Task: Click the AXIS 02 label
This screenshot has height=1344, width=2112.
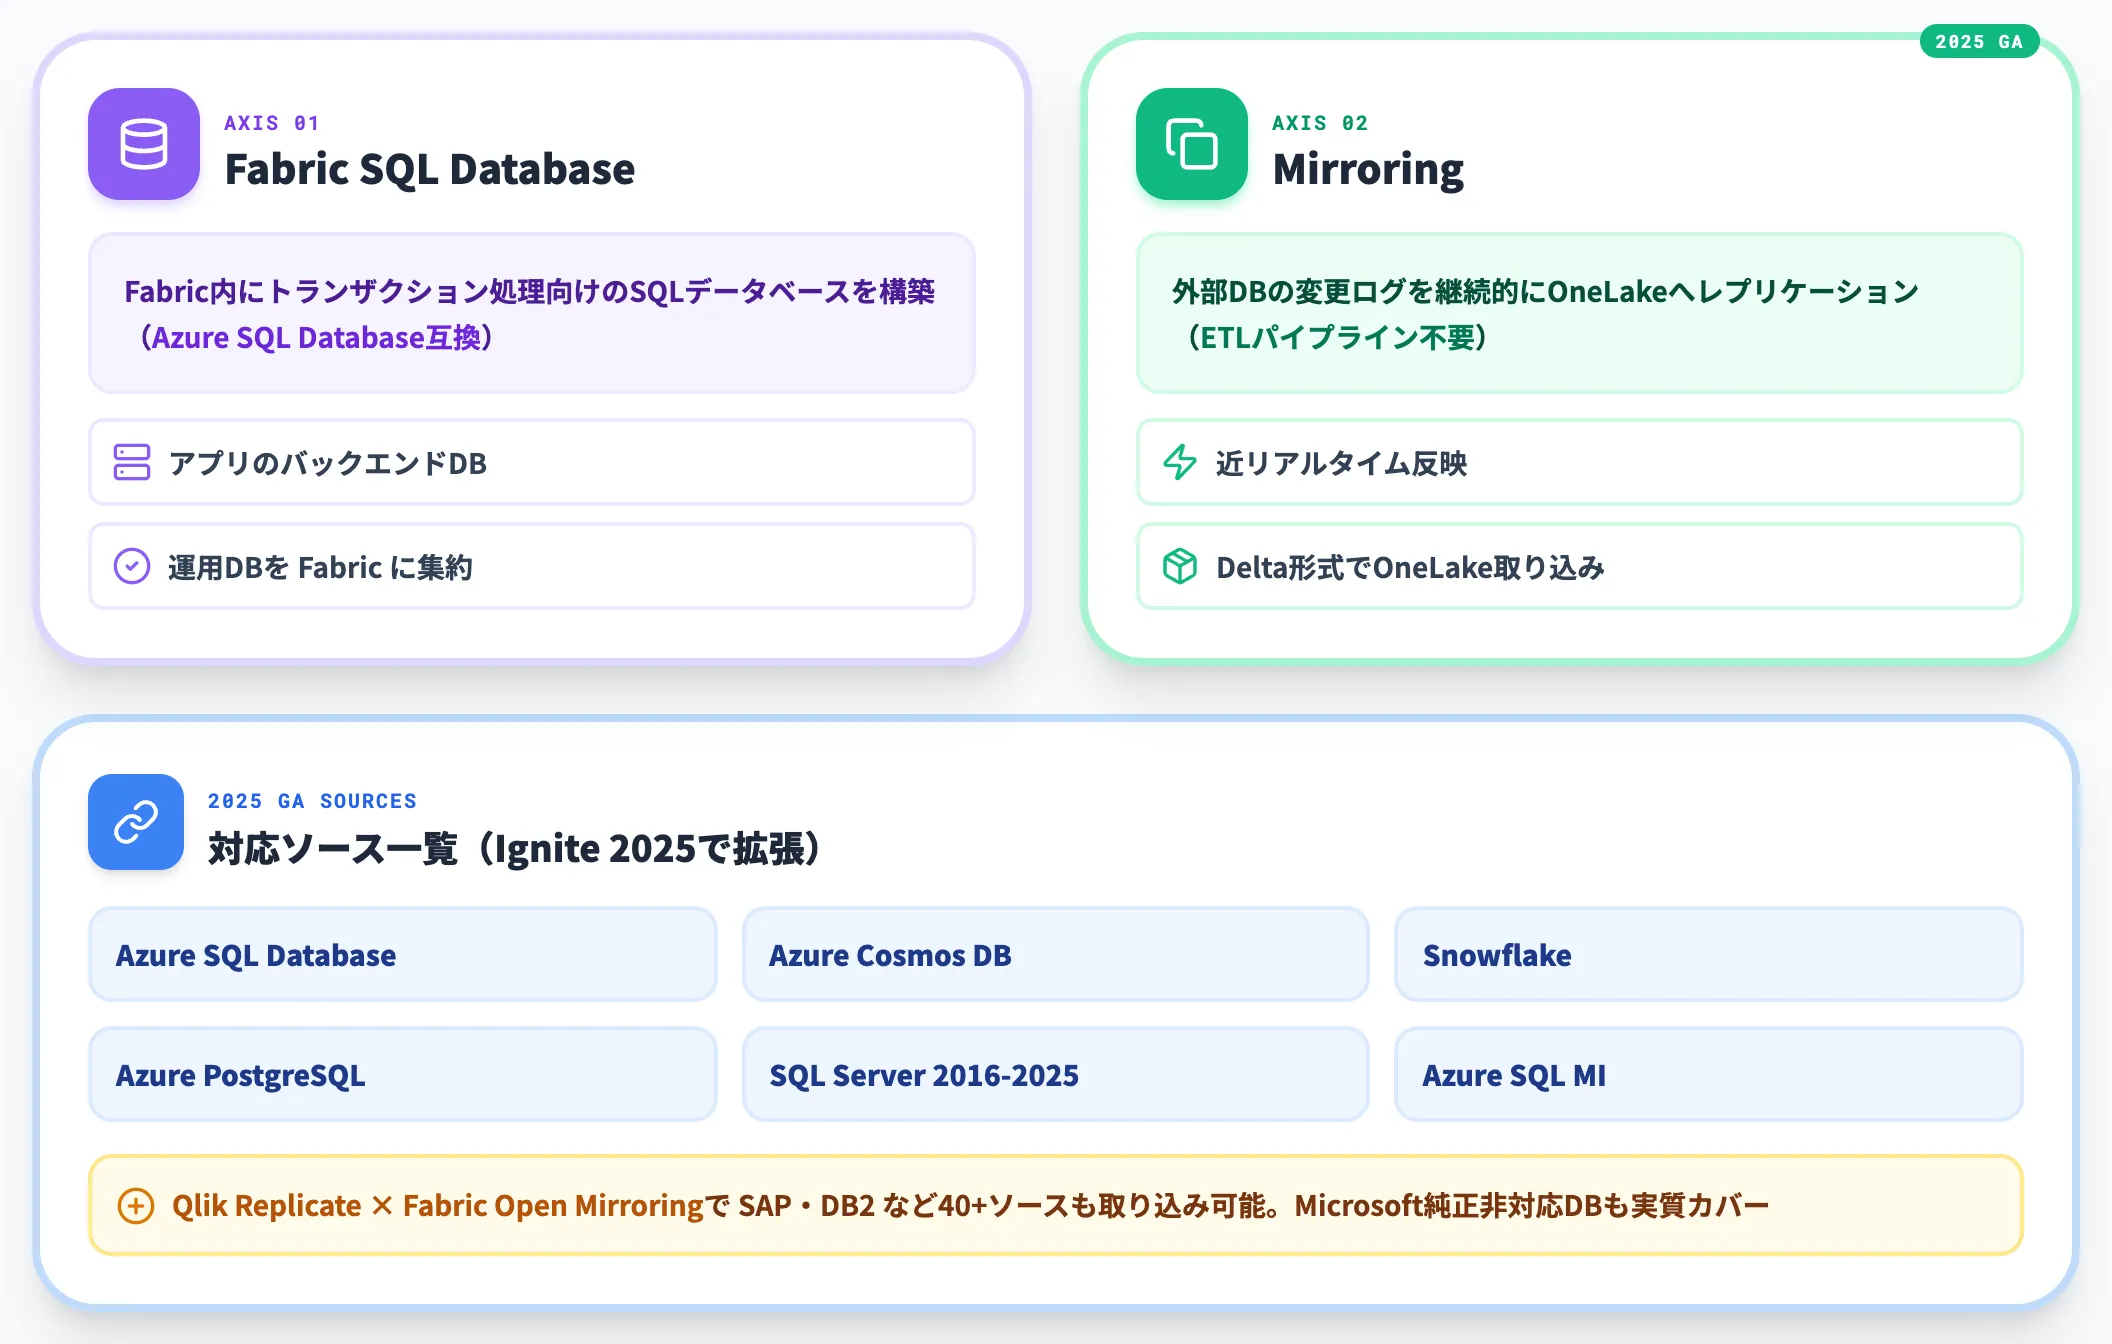Action: tap(1320, 122)
